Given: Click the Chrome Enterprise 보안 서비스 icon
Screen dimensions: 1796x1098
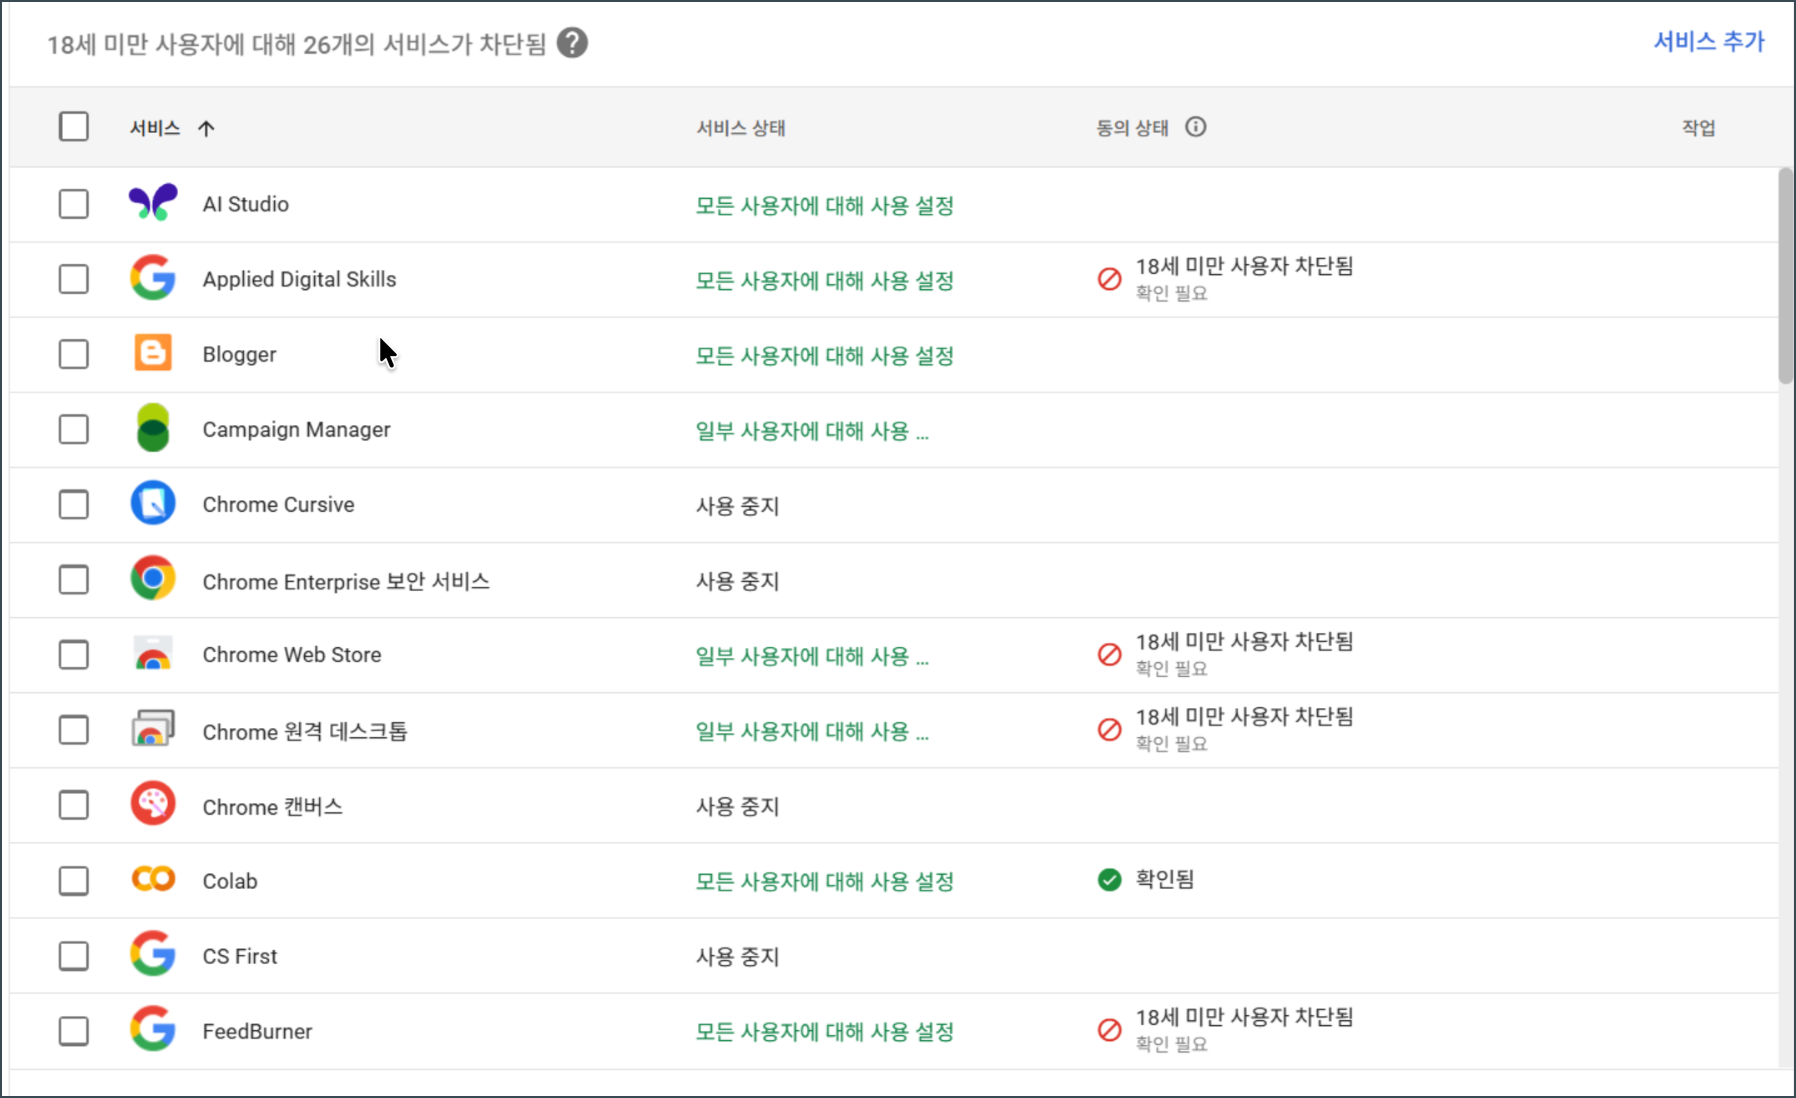Looking at the screenshot, I should coord(153,579).
